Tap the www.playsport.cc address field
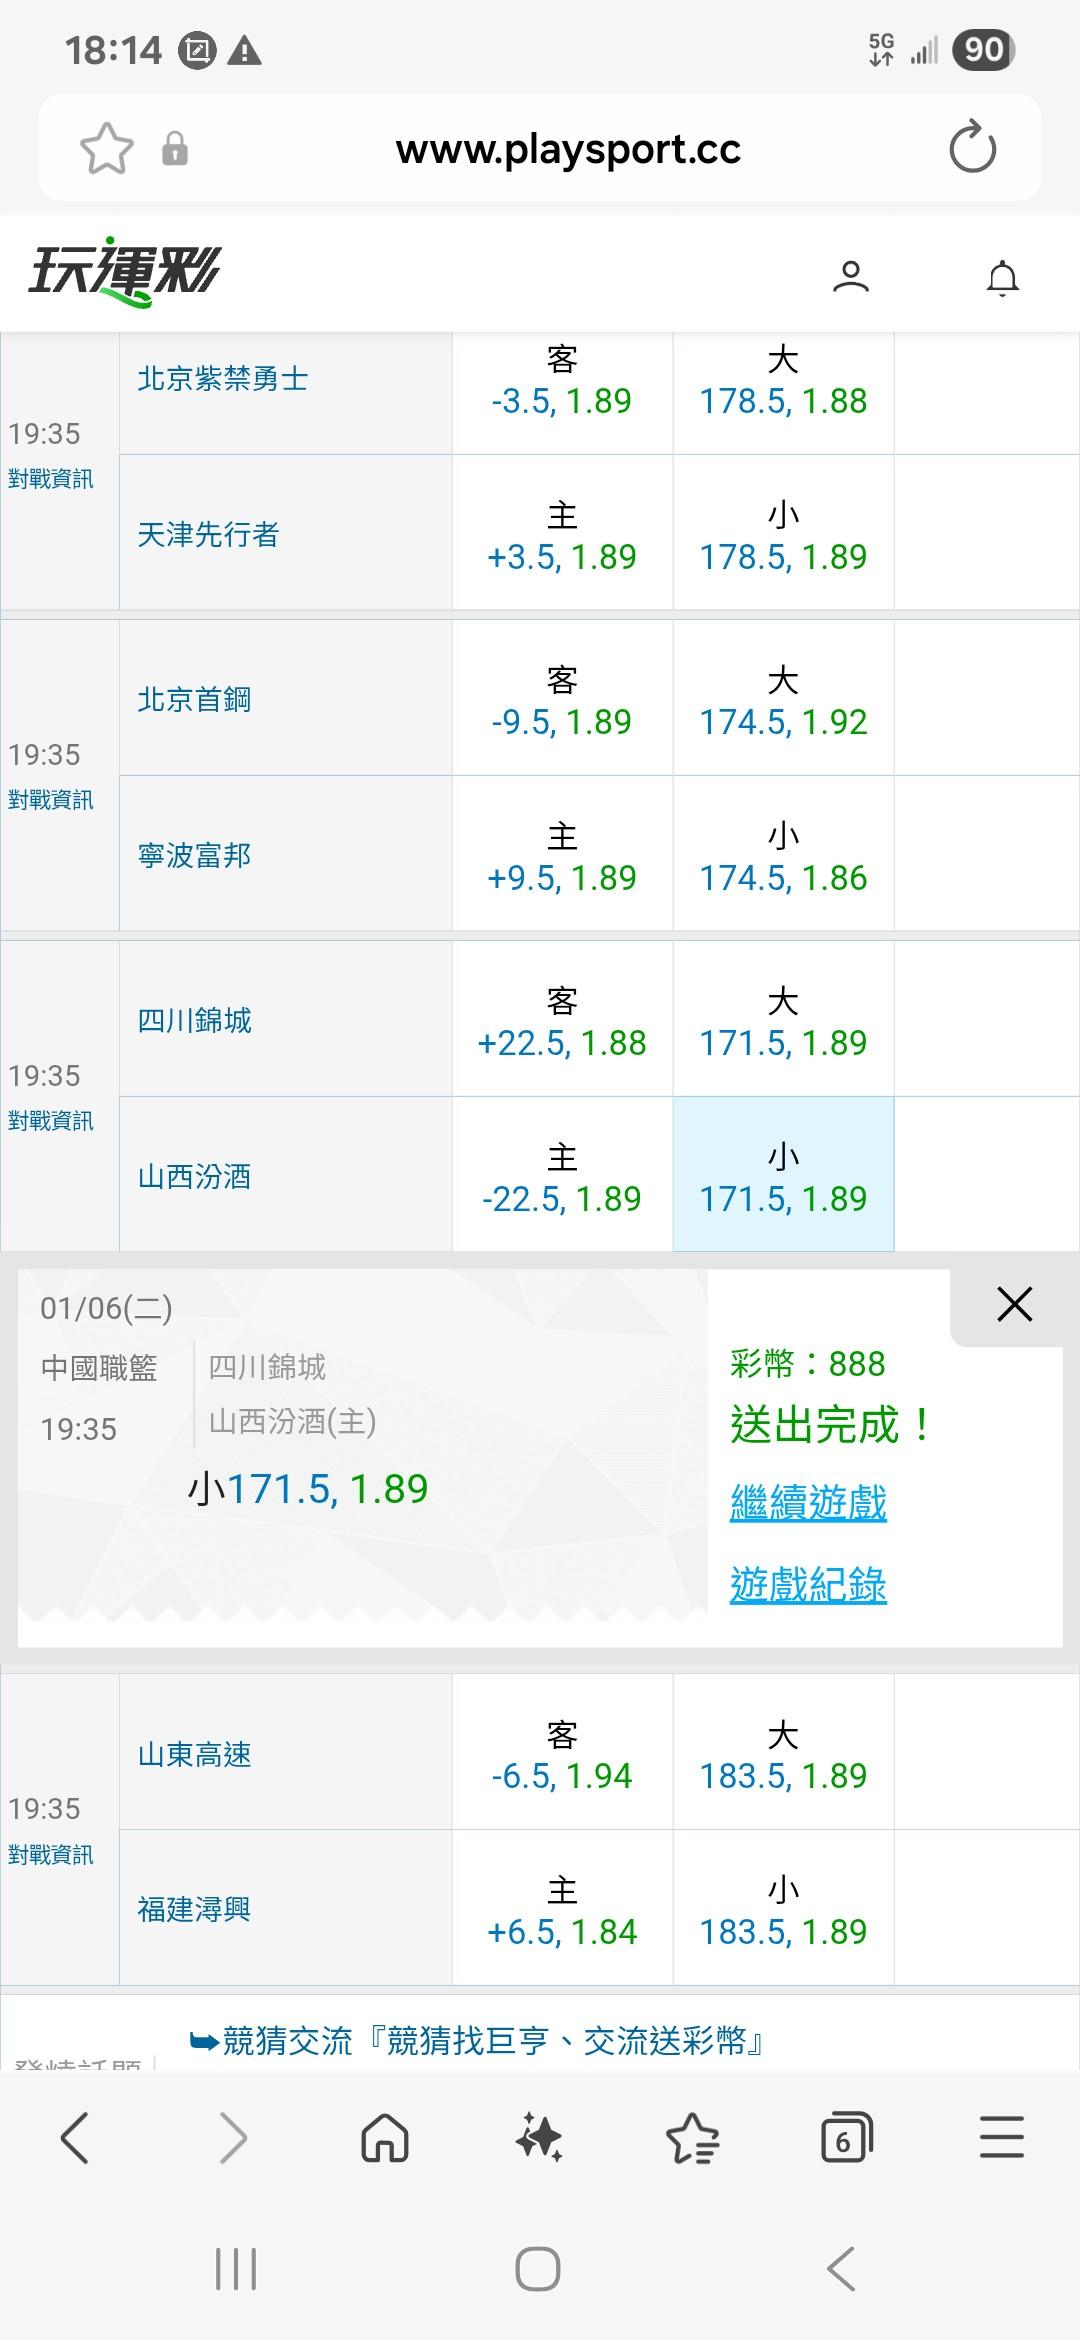 [568, 149]
